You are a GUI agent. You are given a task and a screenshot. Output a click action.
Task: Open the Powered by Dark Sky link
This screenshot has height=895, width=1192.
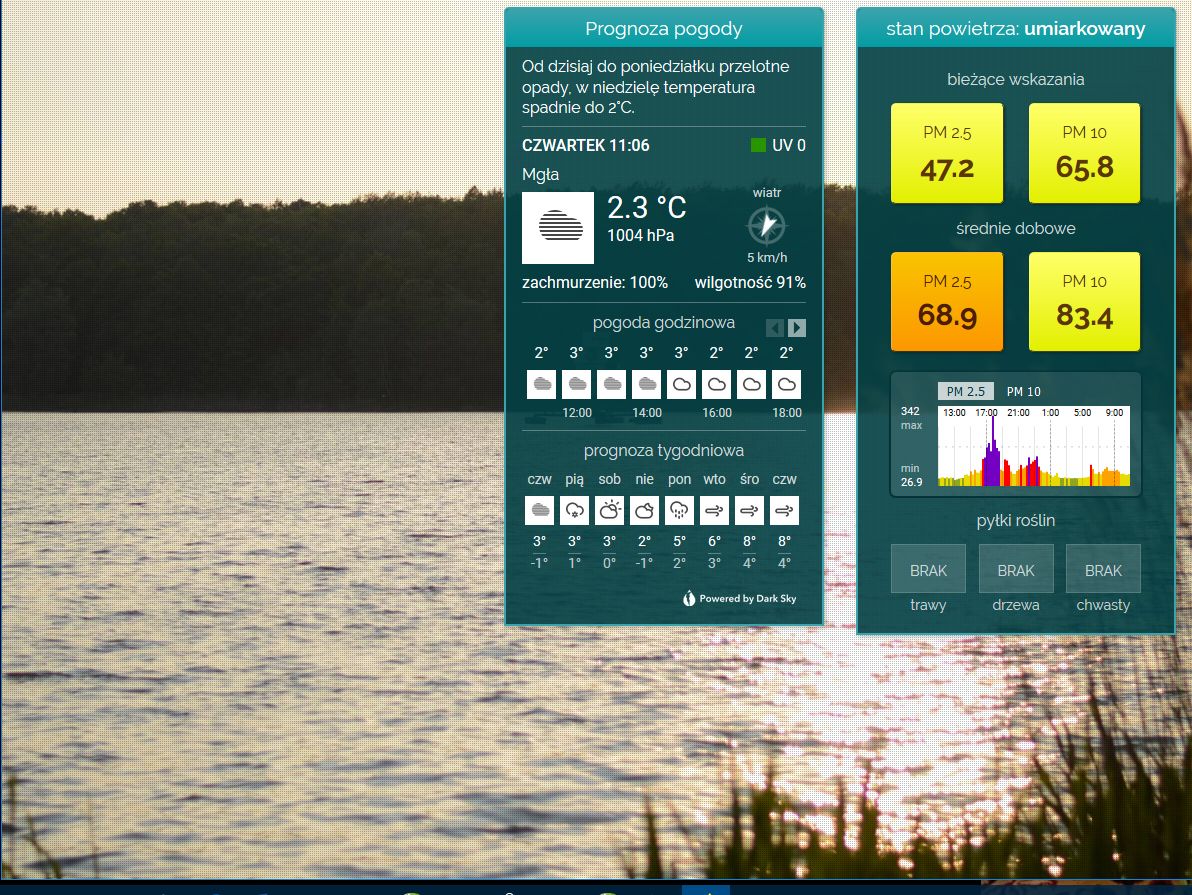(x=740, y=599)
